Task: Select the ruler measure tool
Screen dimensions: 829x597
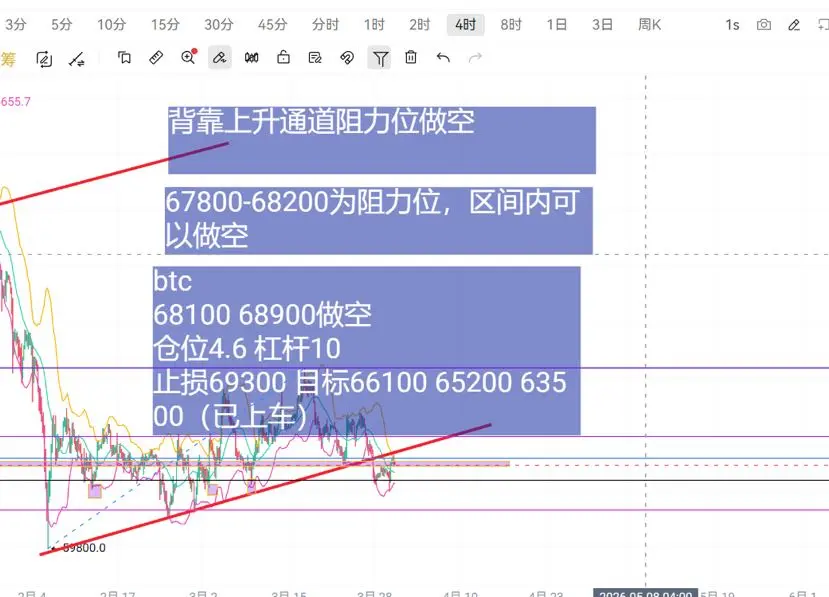Action: pos(156,58)
